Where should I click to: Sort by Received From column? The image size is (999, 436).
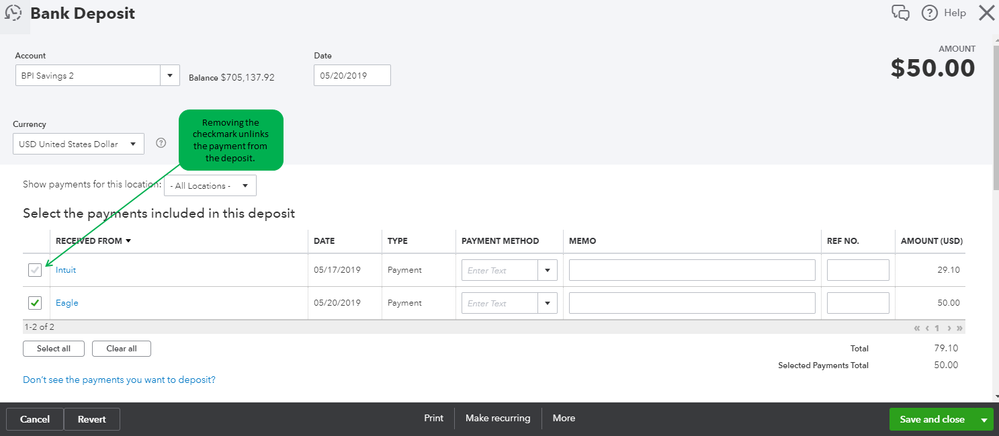point(93,241)
